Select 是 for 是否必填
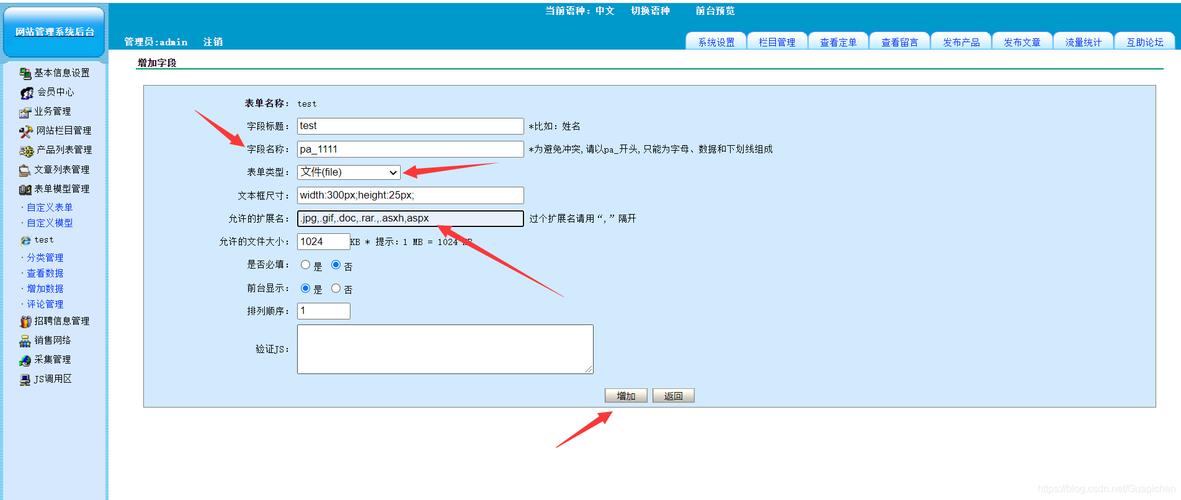 coord(306,266)
